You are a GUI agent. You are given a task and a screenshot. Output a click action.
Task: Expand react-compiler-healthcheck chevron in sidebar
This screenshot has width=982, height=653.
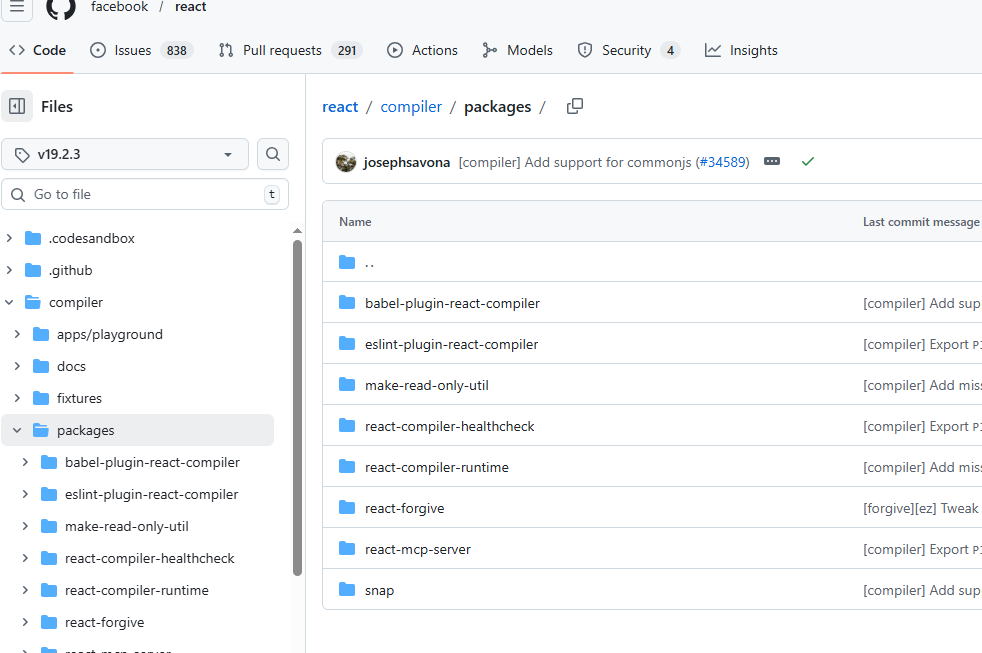[26, 558]
